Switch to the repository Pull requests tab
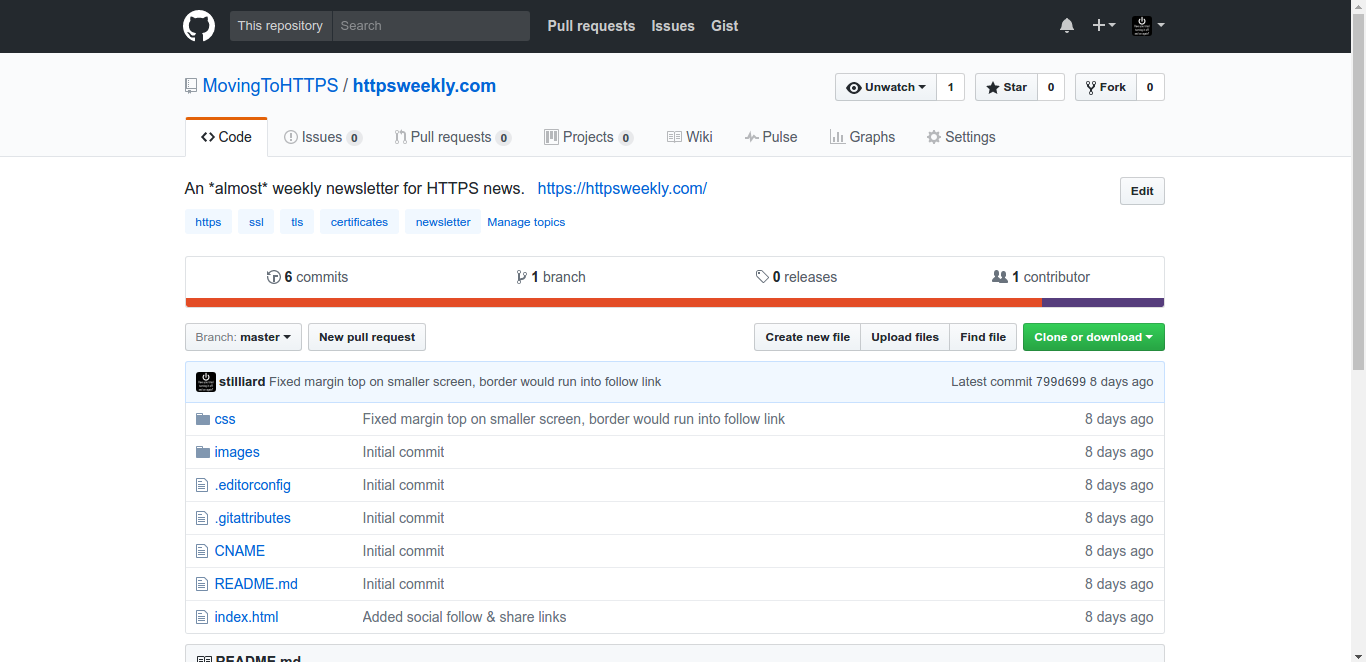The height and width of the screenshot is (662, 1366). point(452,137)
